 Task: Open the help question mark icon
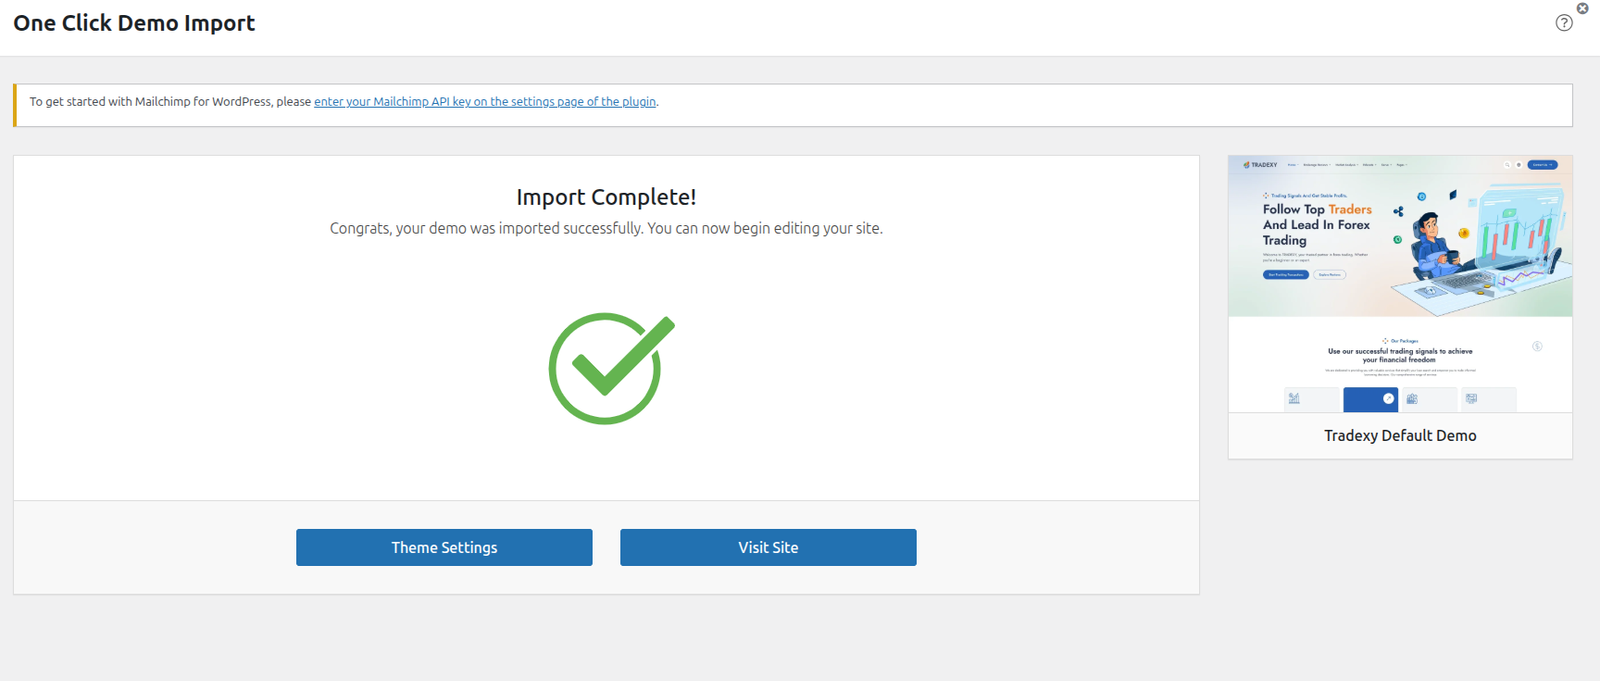[1564, 23]
